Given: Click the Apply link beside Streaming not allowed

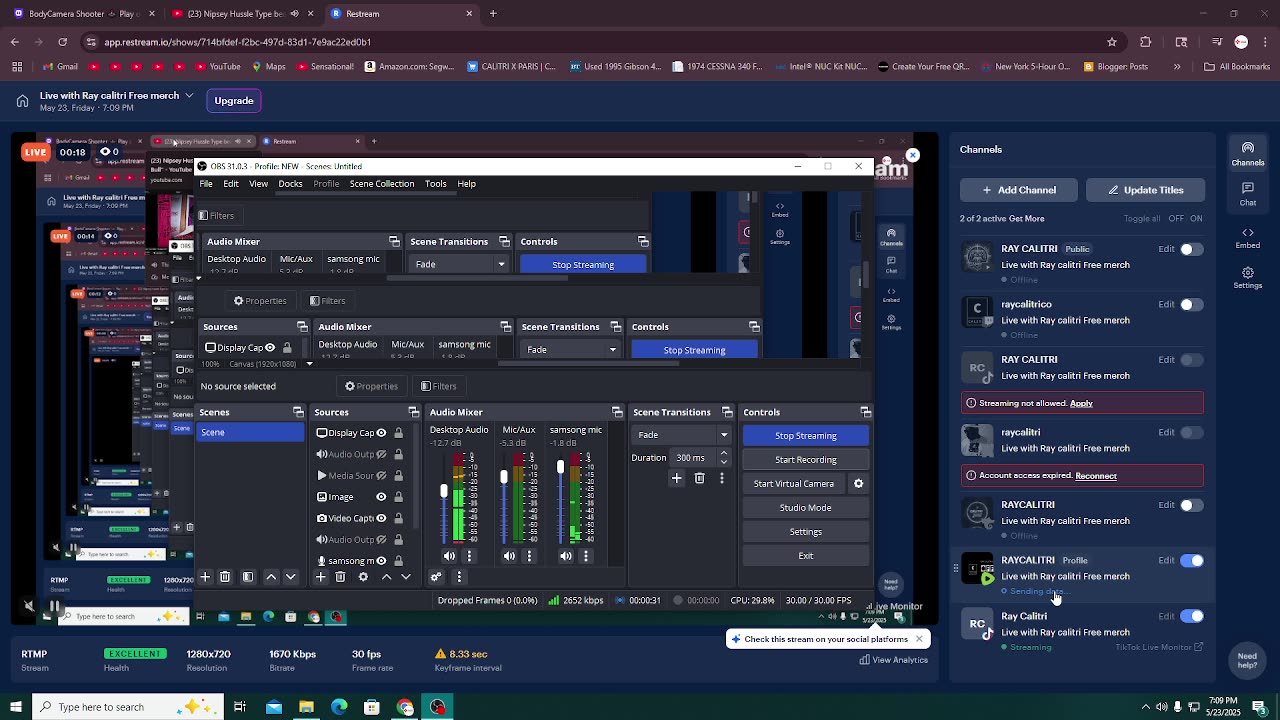Looking at the screenshot, I should pos(1081,404).
